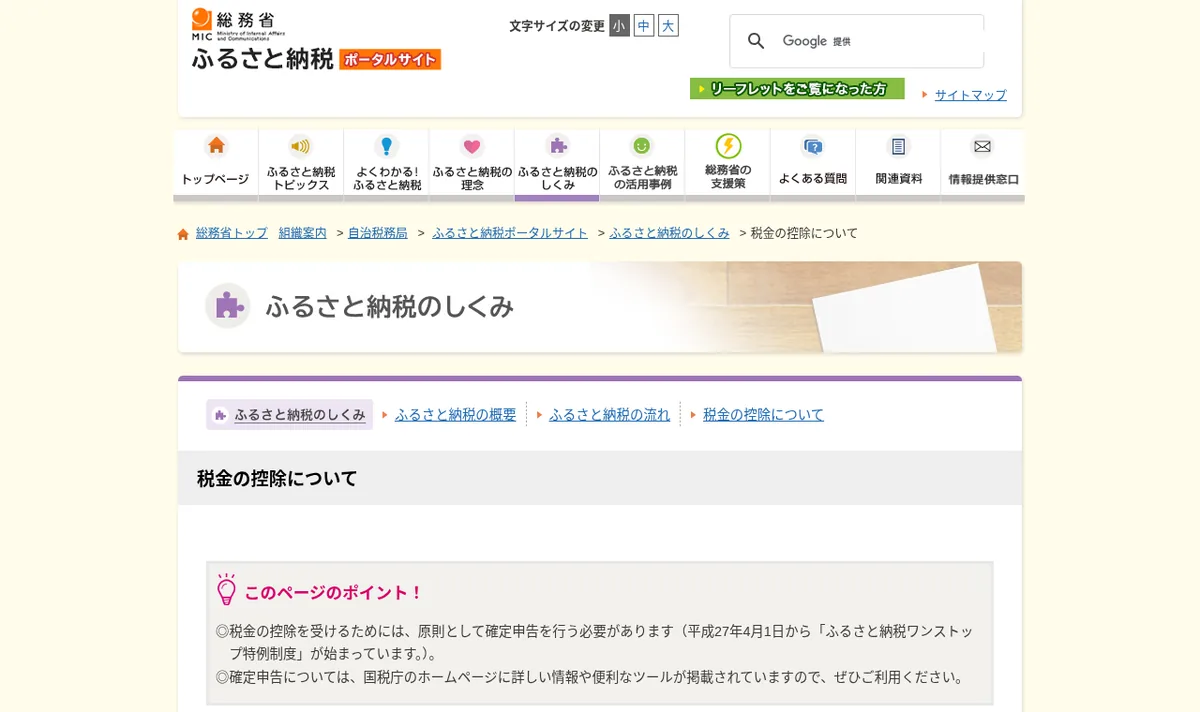Click the このページのポイント! heading text

tap(334, 592)
